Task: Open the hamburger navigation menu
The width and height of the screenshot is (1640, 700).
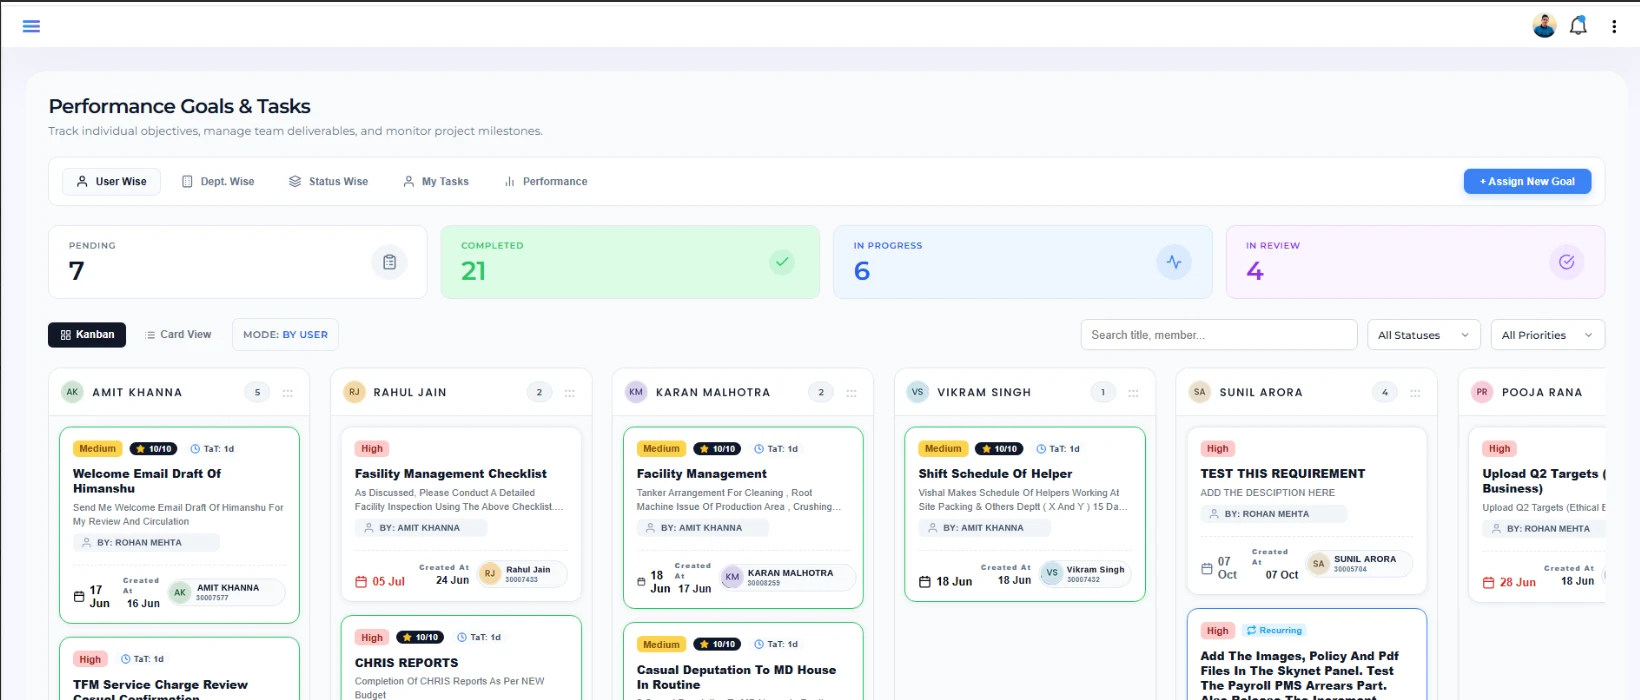Action: coord(31,26)
